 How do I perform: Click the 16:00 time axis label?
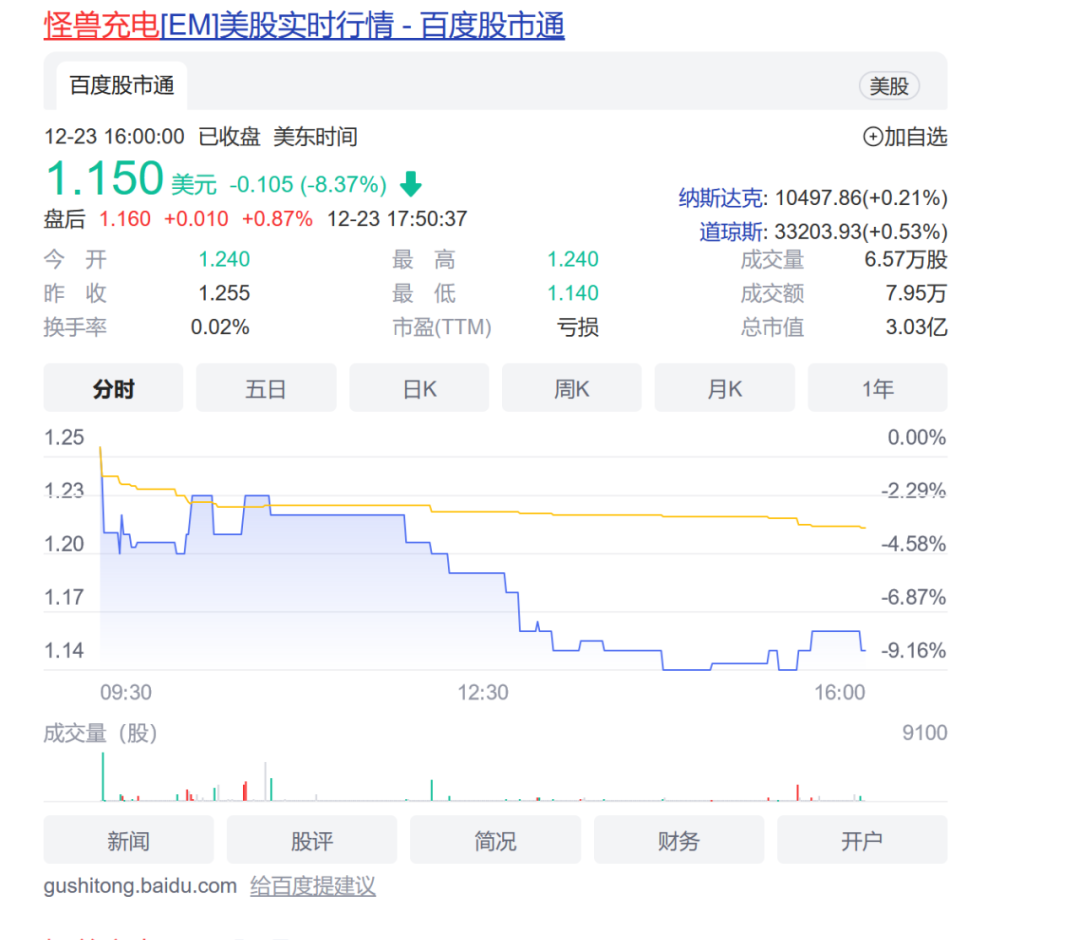(840, 692)
